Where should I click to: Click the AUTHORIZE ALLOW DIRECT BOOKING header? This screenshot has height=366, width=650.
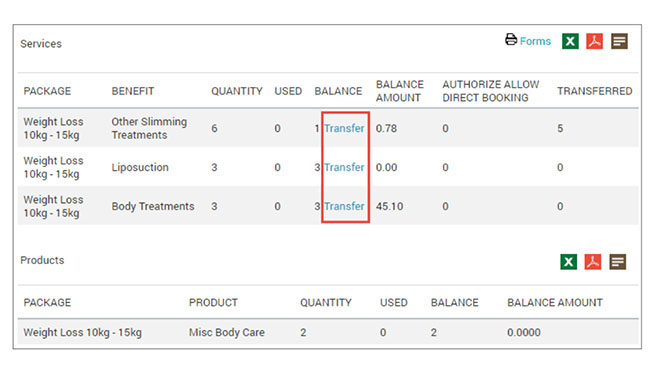tap(490, 91)
